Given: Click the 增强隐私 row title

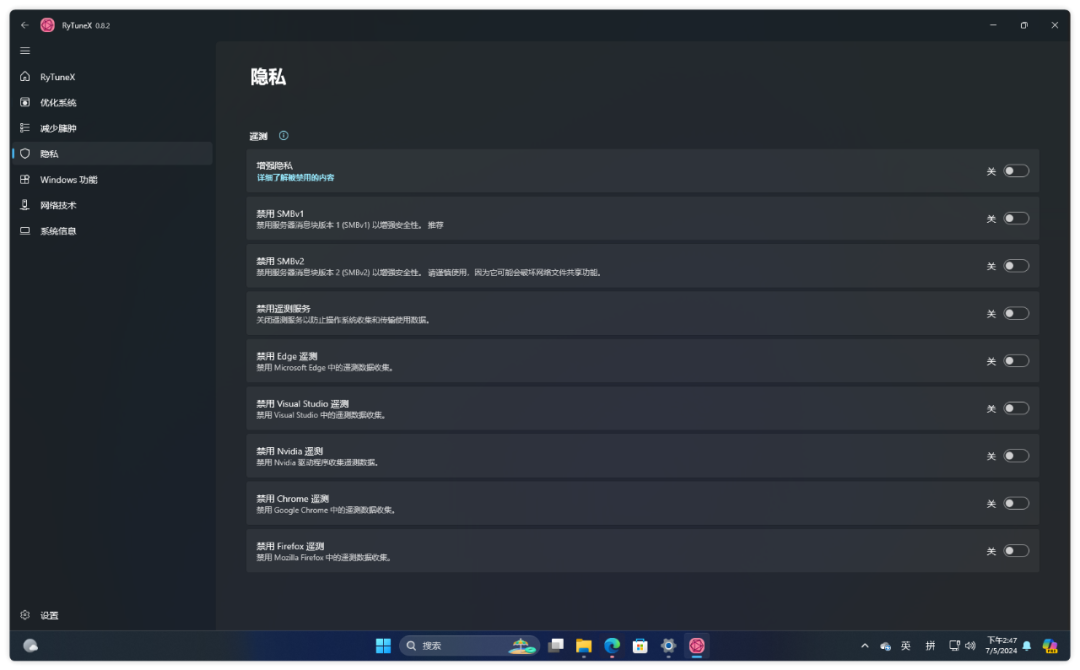Looking at the screenshot, I should (x=275, y=165).
